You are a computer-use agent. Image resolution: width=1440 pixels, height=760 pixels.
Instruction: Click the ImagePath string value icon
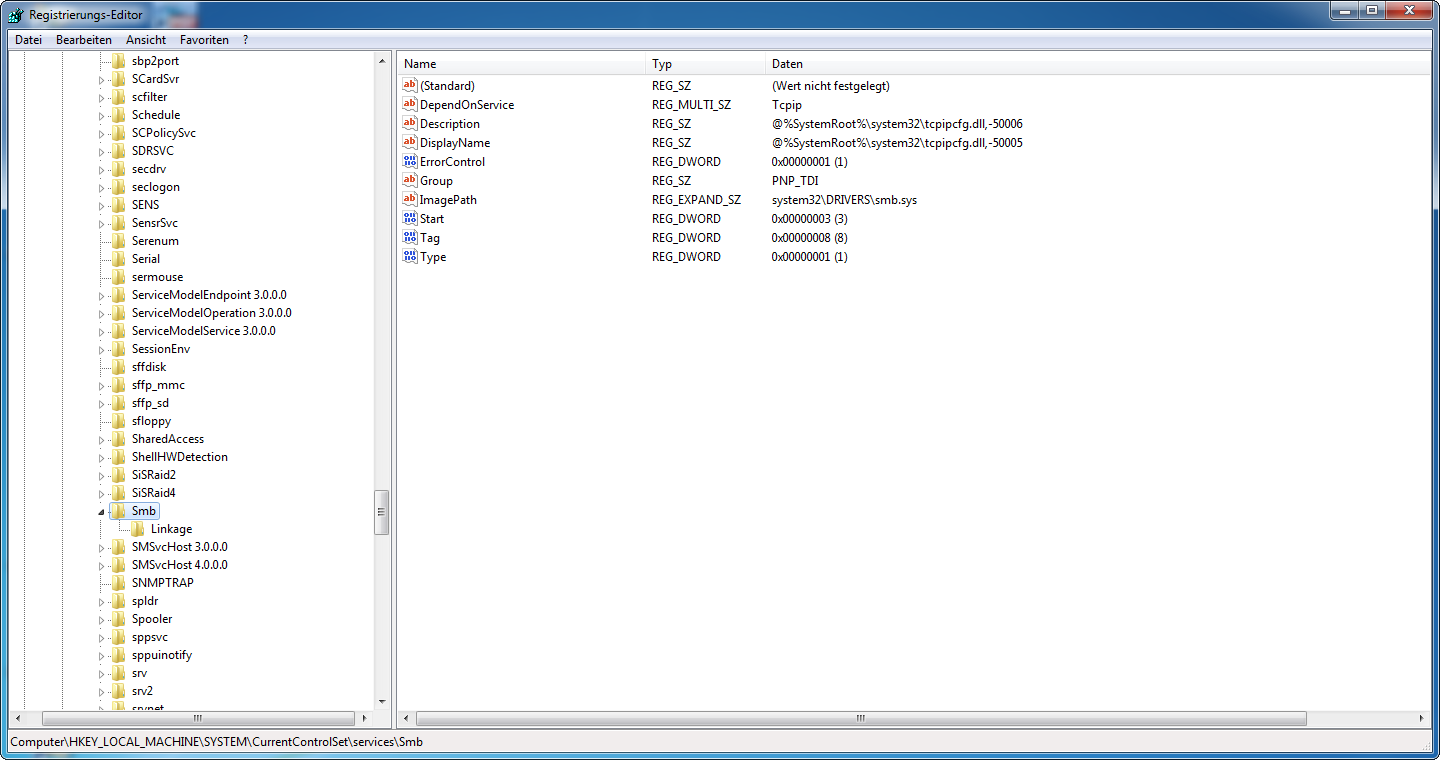point(409,199)
